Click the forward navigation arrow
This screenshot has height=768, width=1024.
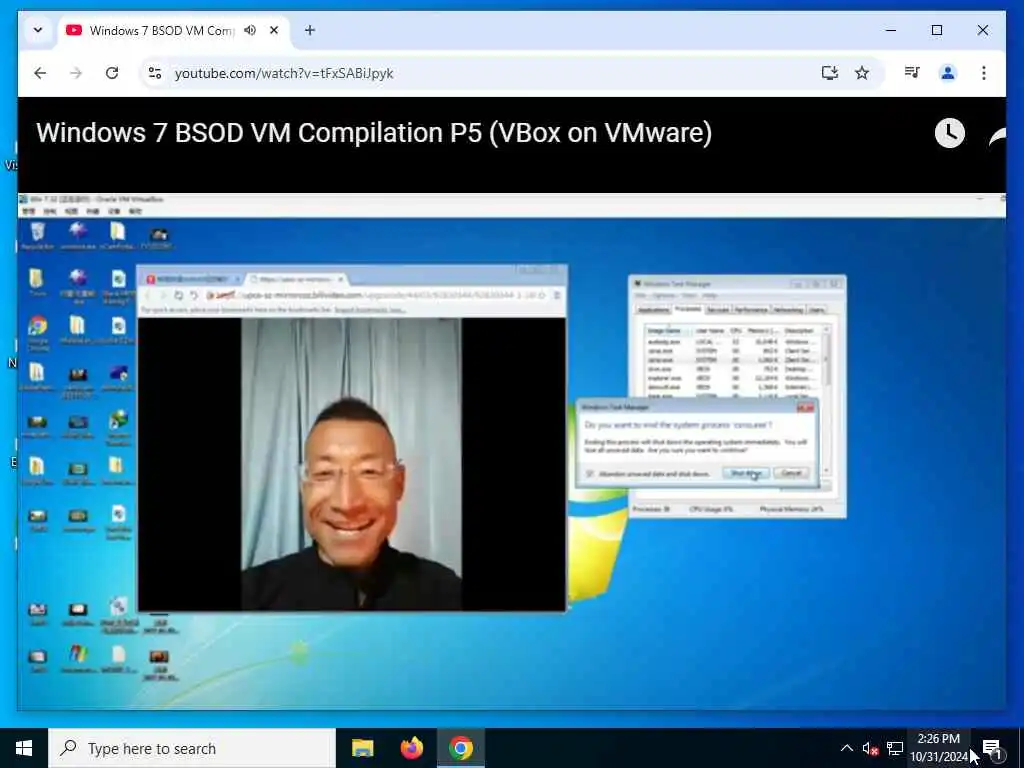coord(76,73)
